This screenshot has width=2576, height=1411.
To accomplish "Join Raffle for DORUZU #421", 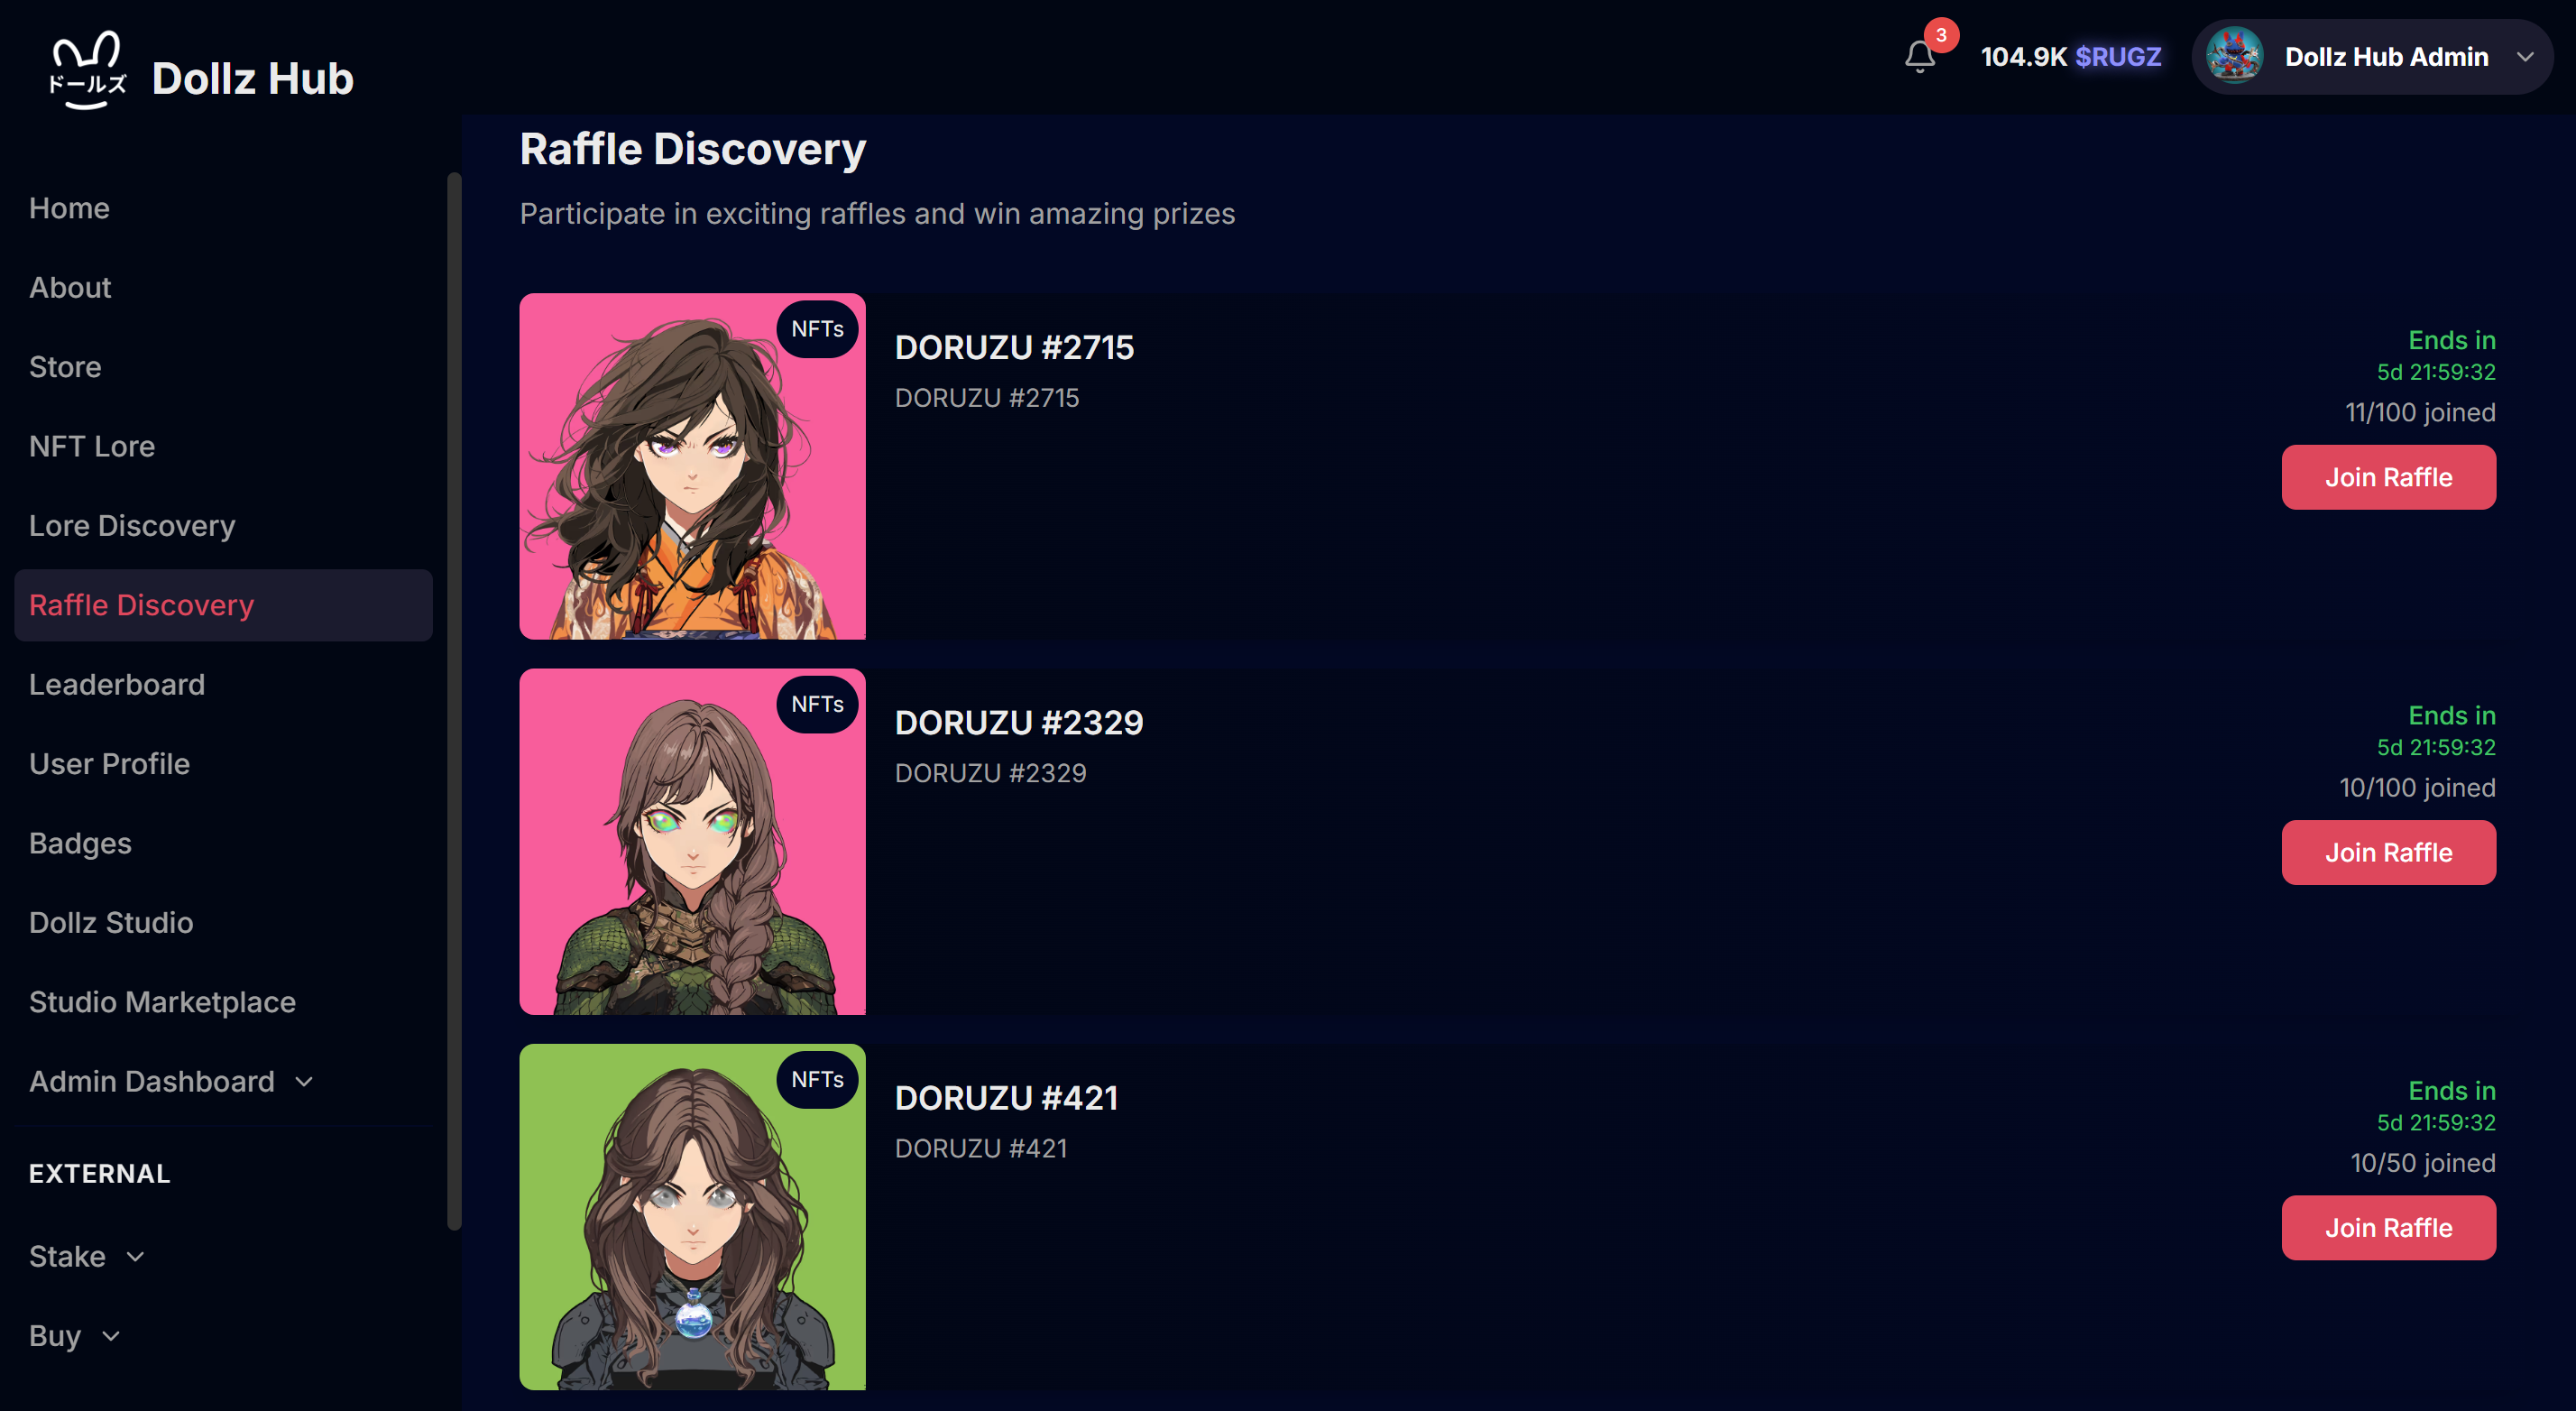I will (2387, 1227).
